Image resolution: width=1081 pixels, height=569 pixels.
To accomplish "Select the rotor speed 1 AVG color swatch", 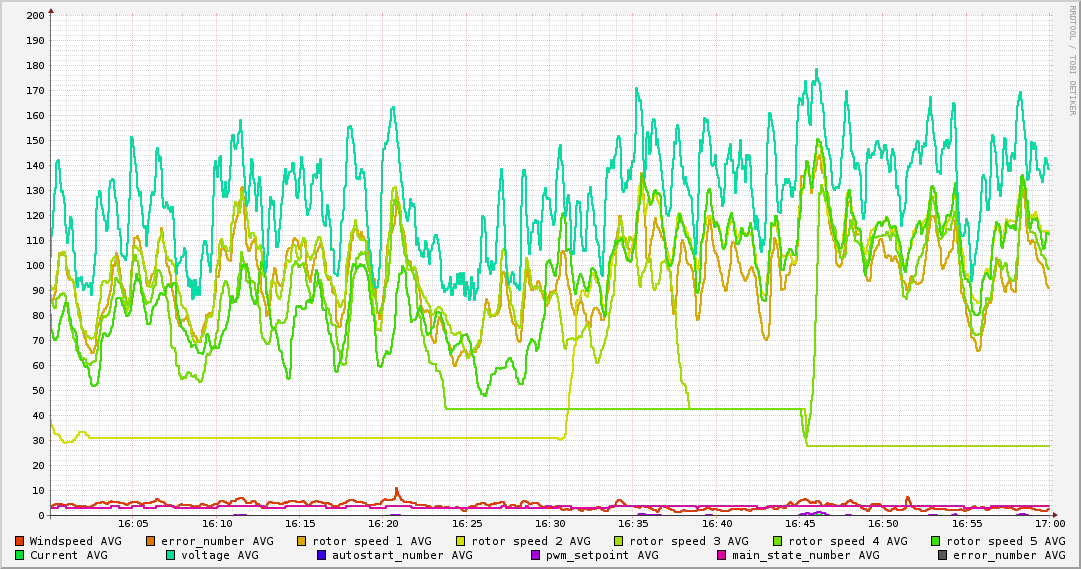I will [x=302, y=541].
